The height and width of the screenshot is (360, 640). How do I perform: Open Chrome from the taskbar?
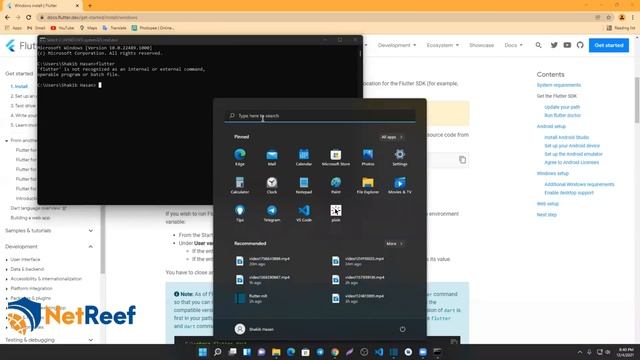[x=335, y=352]
